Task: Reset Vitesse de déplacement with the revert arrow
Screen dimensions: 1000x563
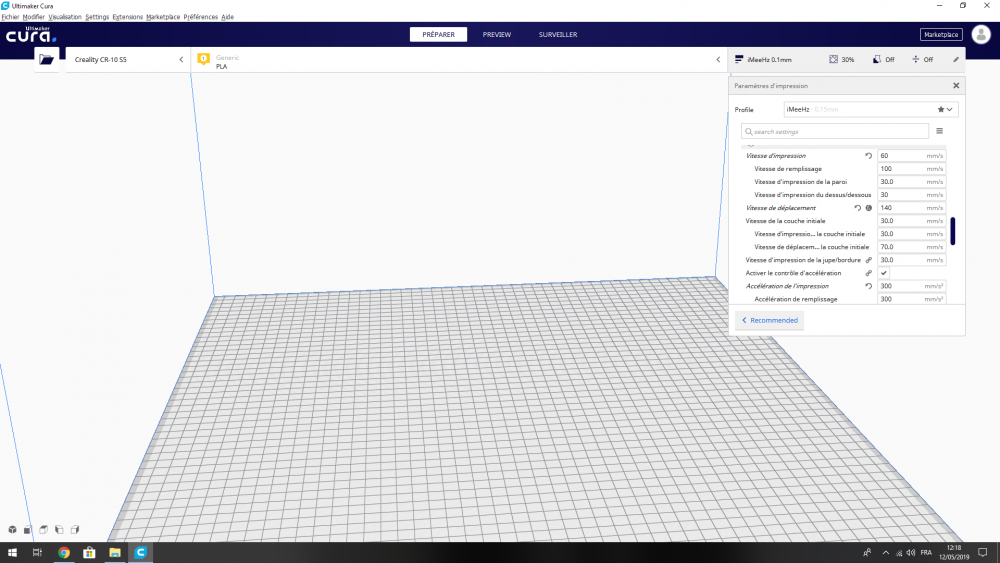Action: tap(858, 208)
